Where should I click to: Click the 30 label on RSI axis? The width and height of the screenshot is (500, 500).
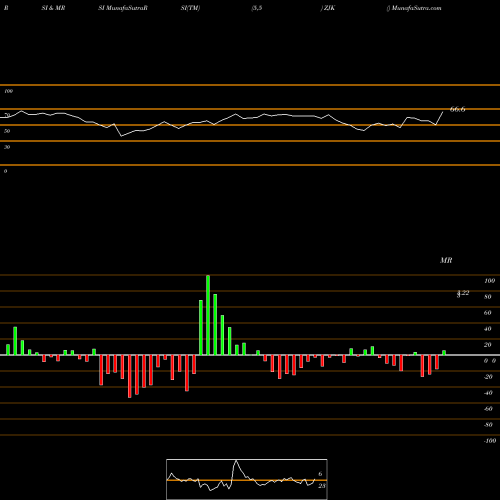tap(7, 147)
